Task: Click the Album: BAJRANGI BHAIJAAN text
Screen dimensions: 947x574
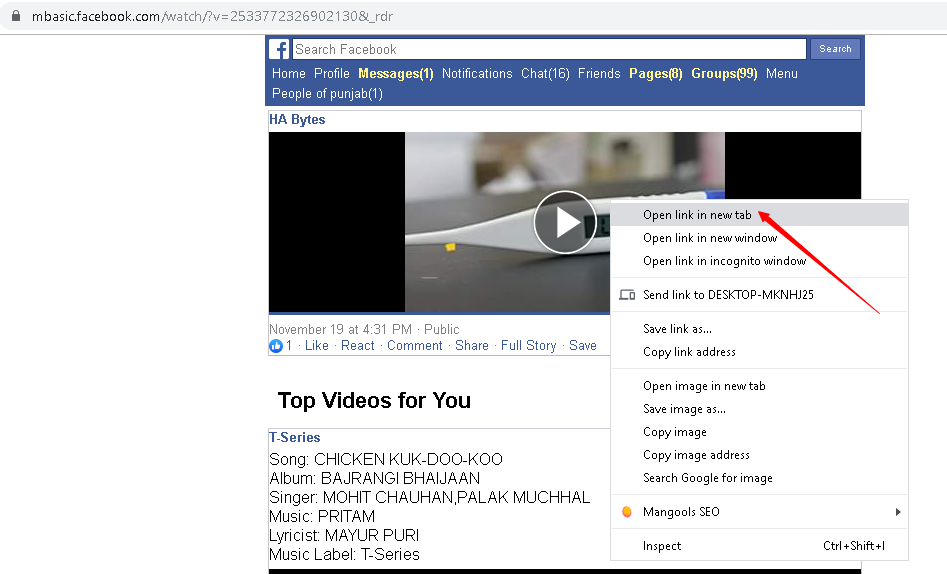Action: [x=374, y=478]
